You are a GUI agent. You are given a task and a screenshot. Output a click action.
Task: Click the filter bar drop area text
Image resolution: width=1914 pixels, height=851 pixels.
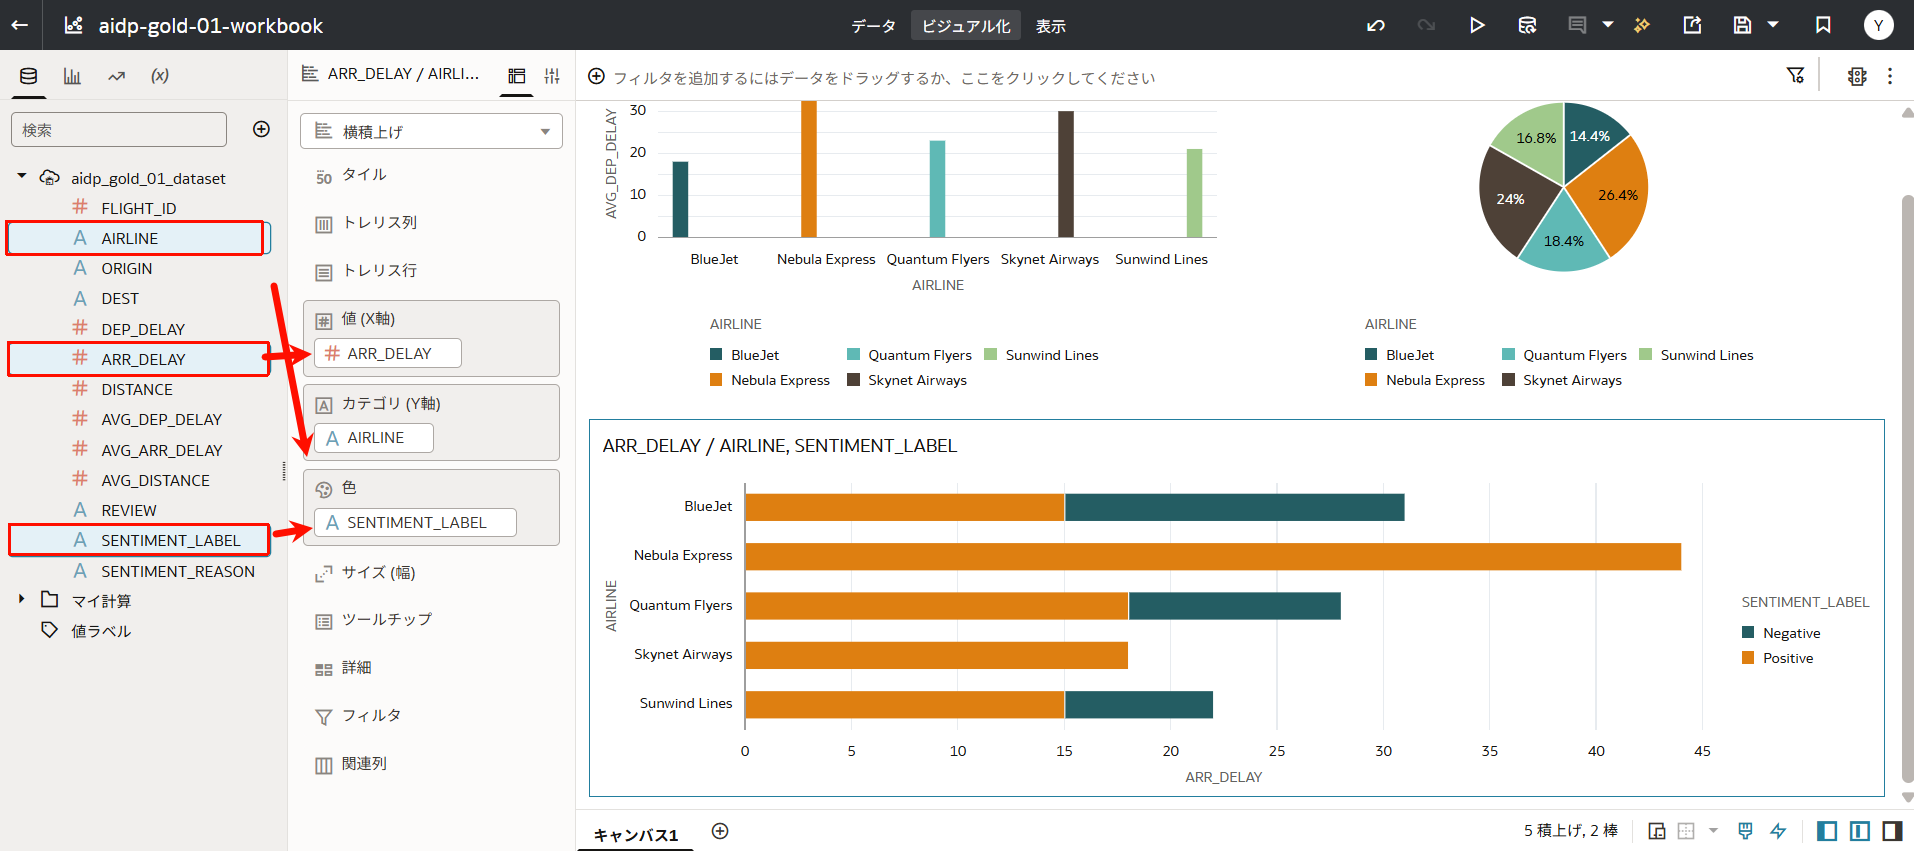(884, 77)
